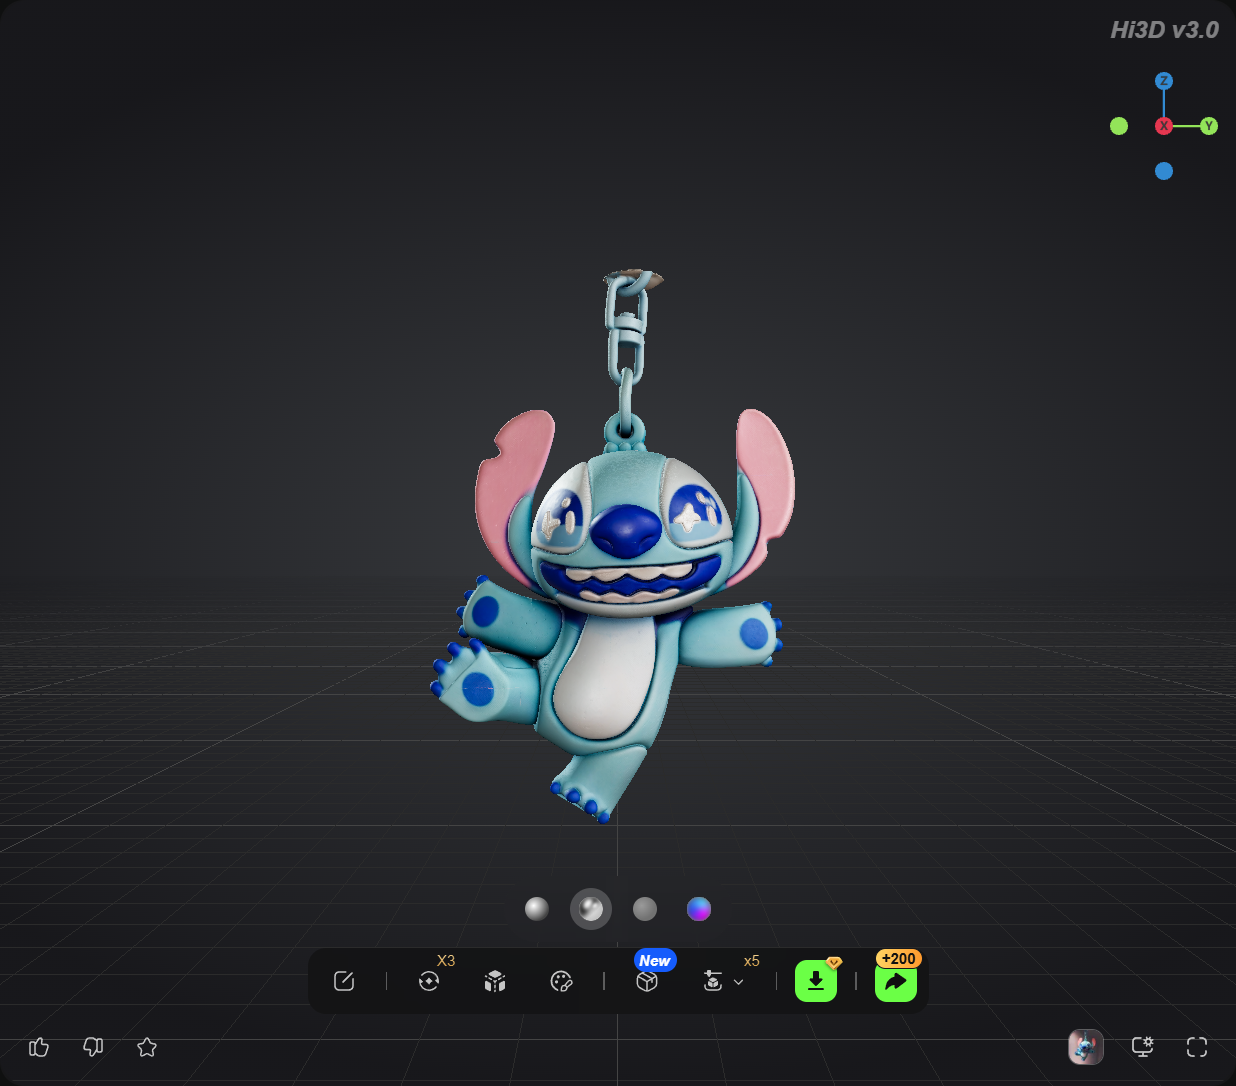Click the red X axis gizmo handle
Viewport: 1236px width, 1086px height.
(x=1164, y=126)
